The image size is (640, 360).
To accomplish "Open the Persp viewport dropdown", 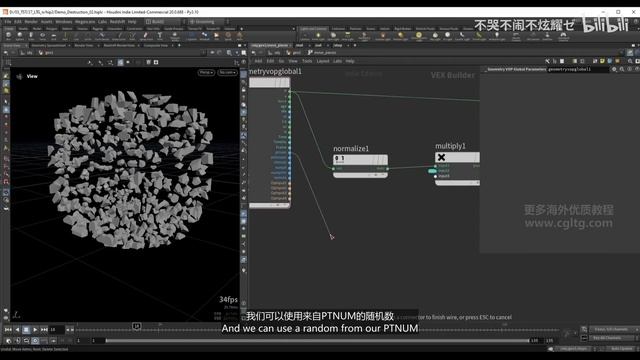I will (x=206, y=72).
